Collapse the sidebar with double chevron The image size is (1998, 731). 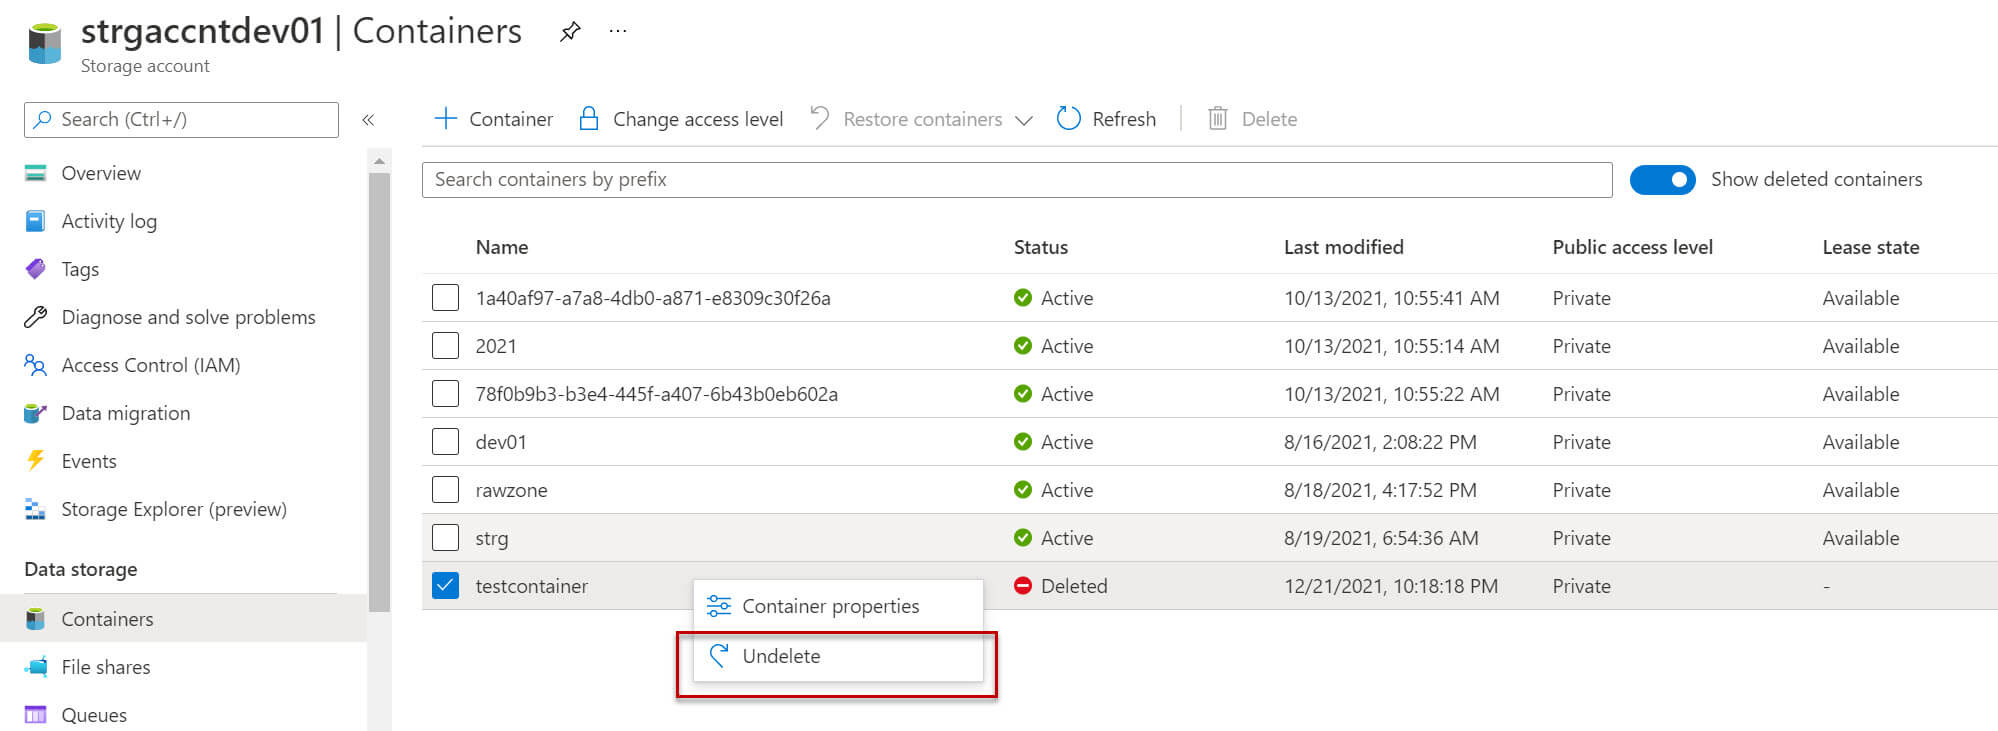click(368, 120)
